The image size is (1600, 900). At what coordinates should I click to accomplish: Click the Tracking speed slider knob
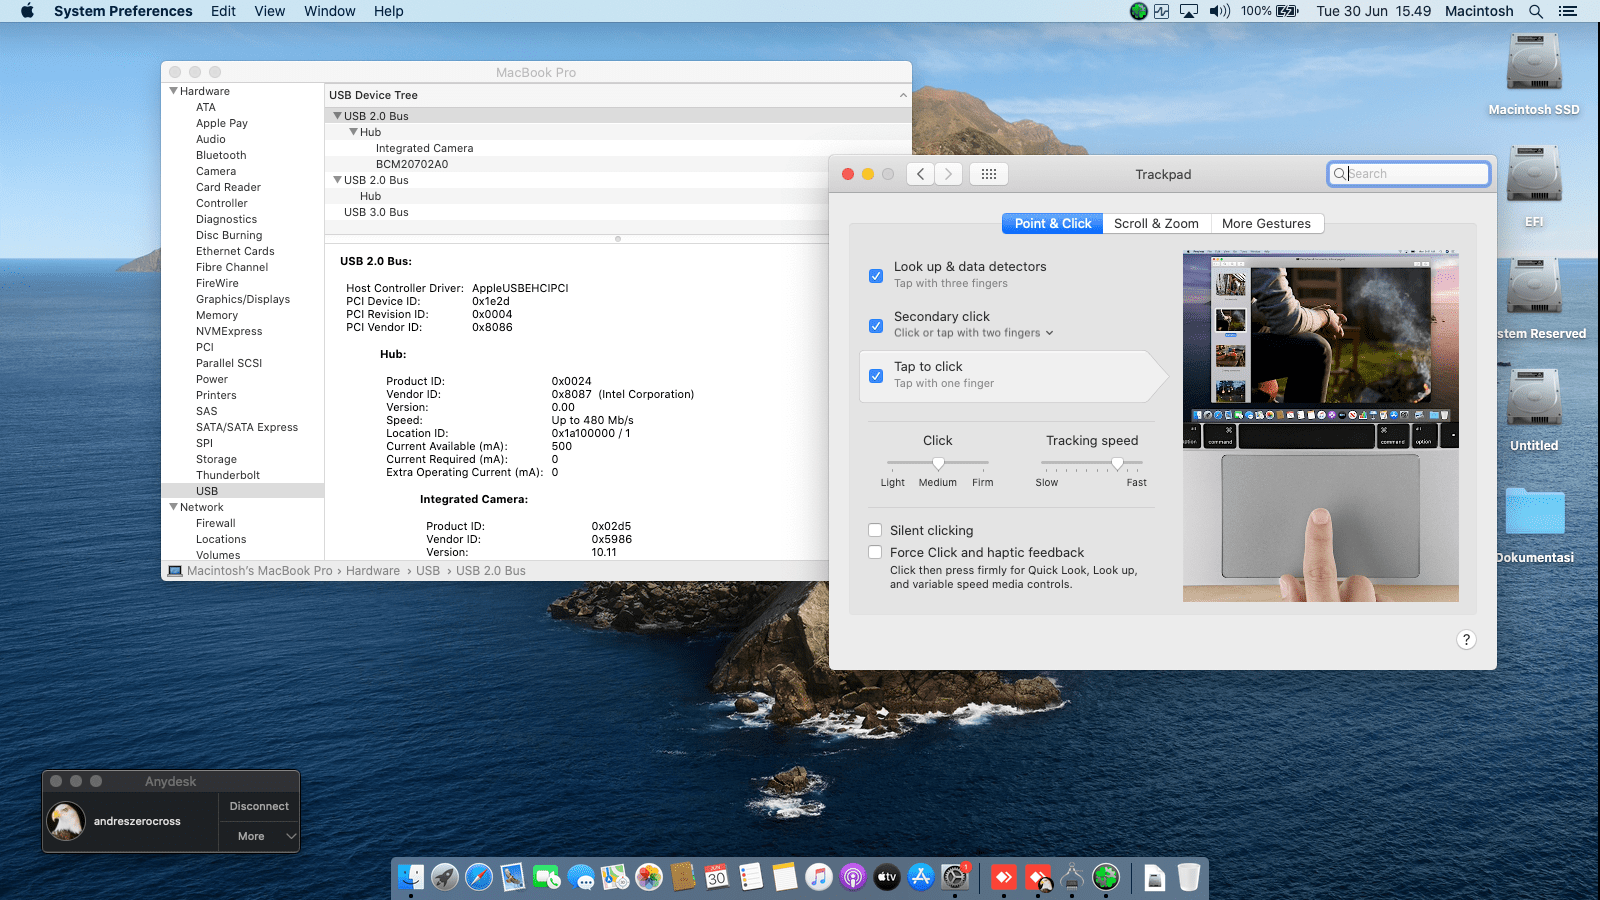coord(1117,463)
